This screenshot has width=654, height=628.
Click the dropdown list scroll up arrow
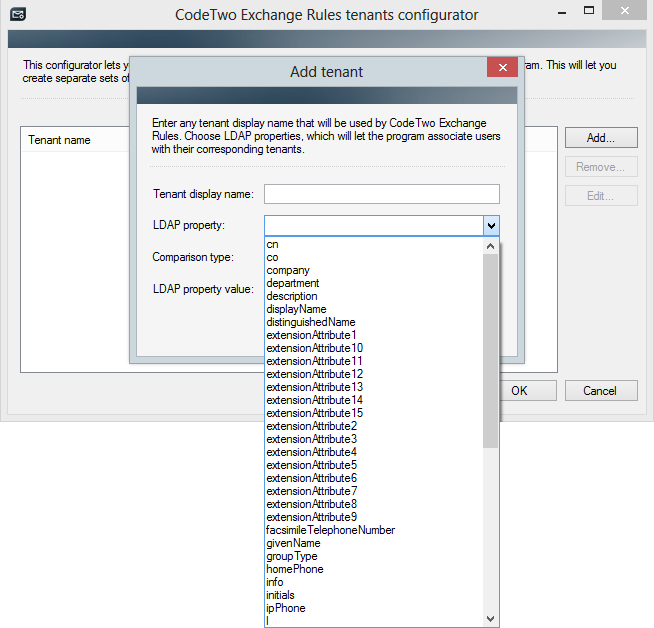(x=490, y=246)
